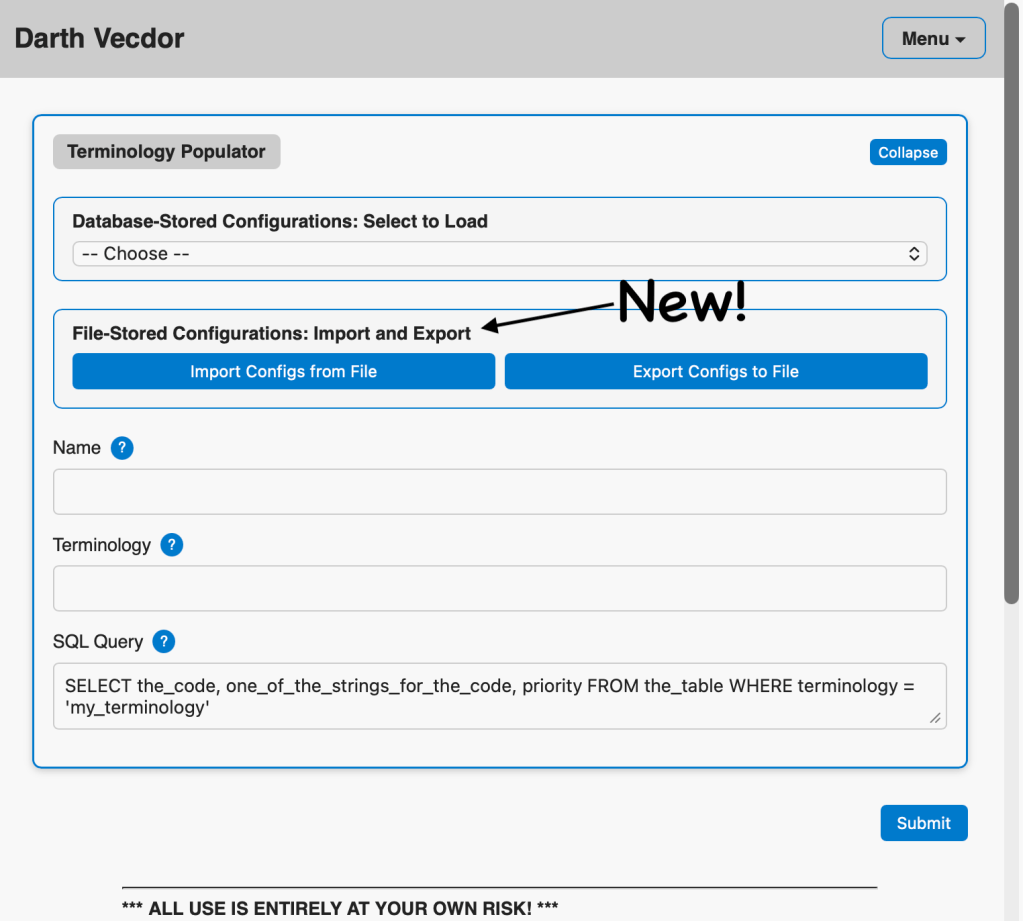
Task: Click the own-risk disclaimer text
Action: tap(339, 908)
